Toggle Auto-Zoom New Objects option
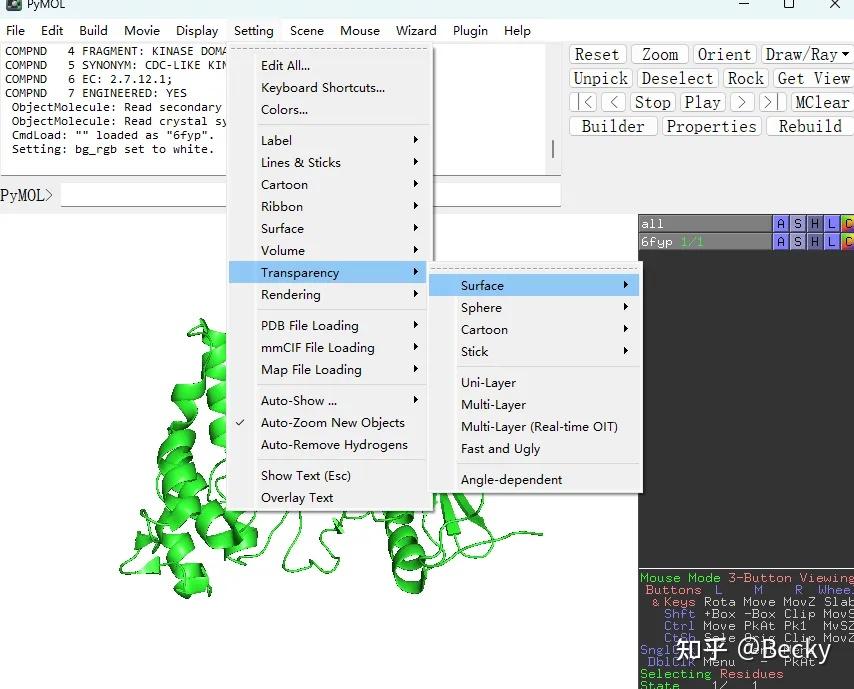The height and width of the screenshot is (689, 854). (330, 423)
